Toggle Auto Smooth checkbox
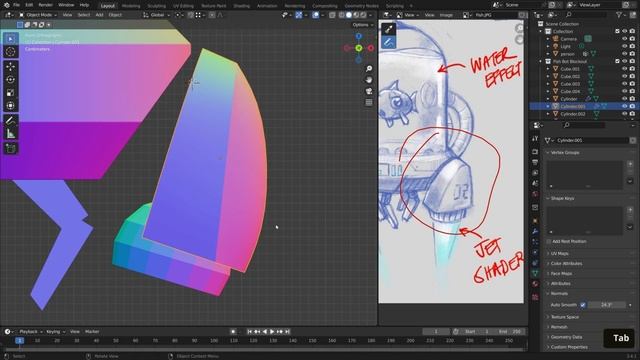Screen dimensions: 640x360 pos(583,305)
